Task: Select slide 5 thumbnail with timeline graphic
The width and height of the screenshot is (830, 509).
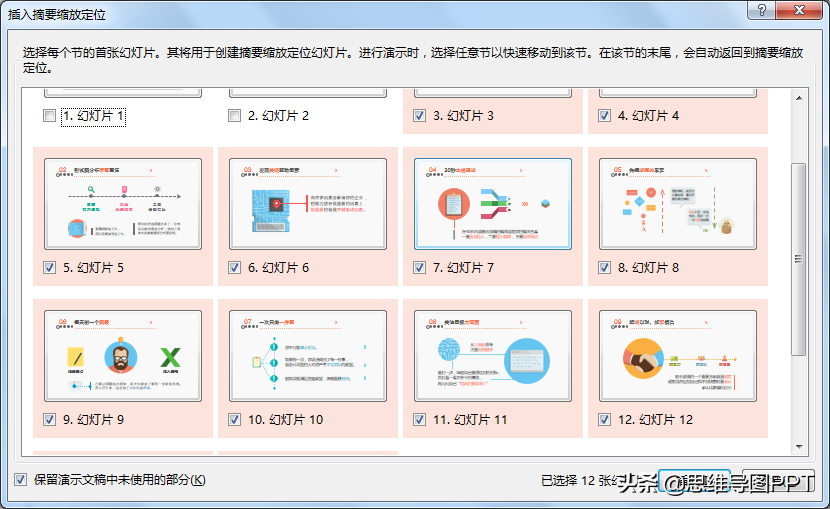Action: point(123,204)
